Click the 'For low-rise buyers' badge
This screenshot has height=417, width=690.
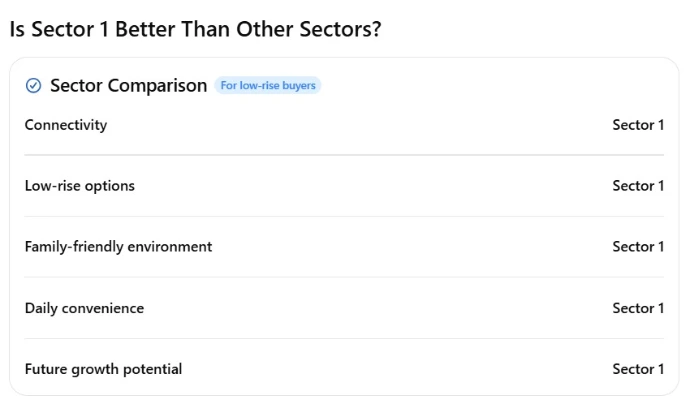click(x=268, y=85)
